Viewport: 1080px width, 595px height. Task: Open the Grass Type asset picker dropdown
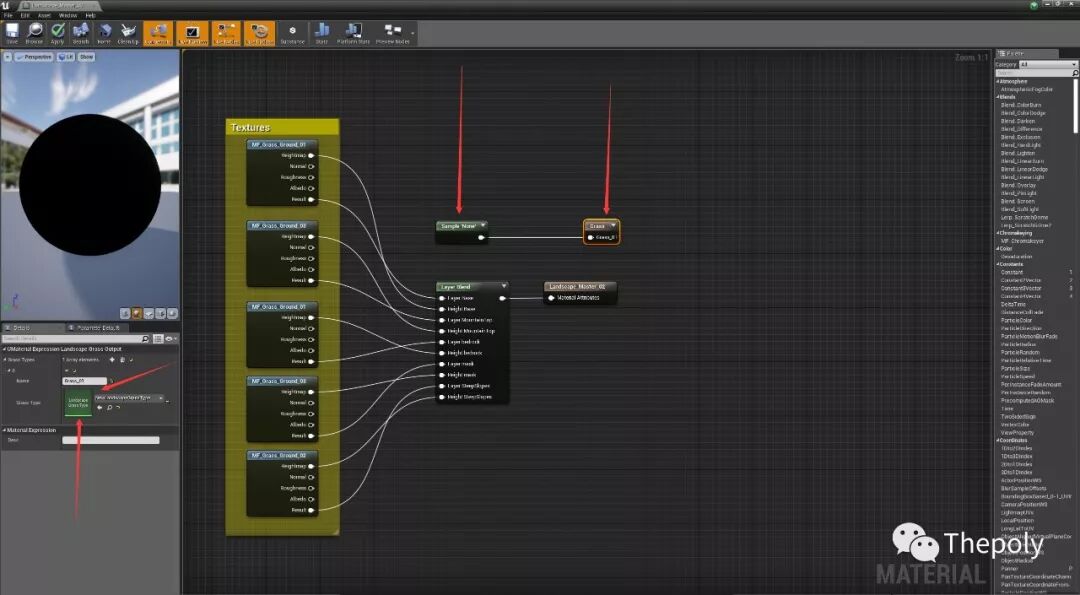(129, 398)
